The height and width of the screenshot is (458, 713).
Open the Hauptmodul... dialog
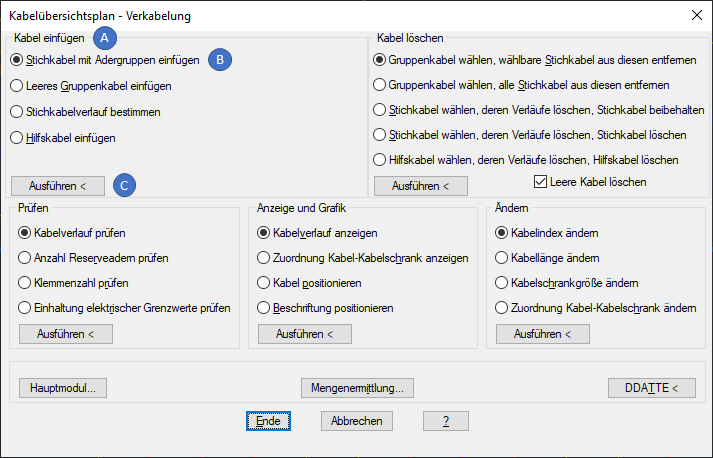tap(63, 388)
